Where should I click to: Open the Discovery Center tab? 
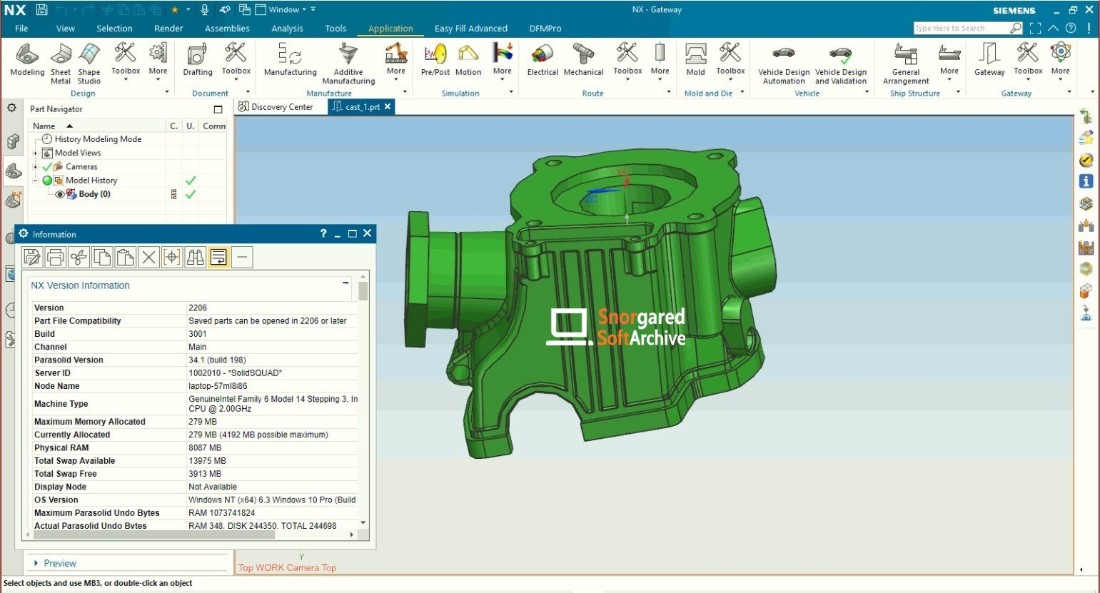point(281,107)
